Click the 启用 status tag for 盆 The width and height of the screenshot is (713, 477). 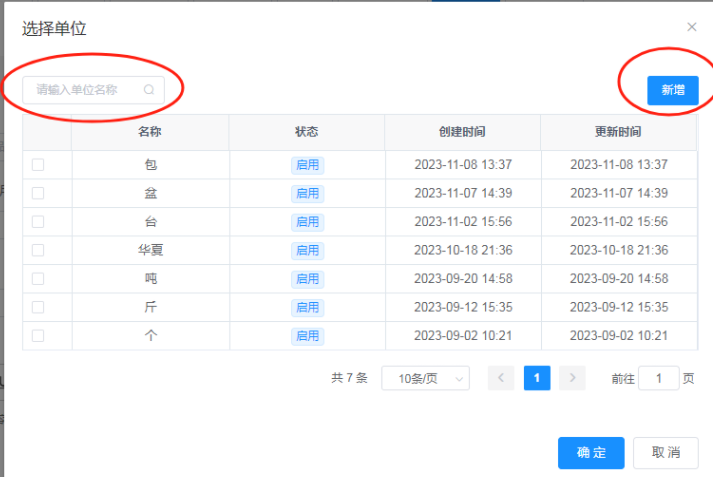pos(307,193)
